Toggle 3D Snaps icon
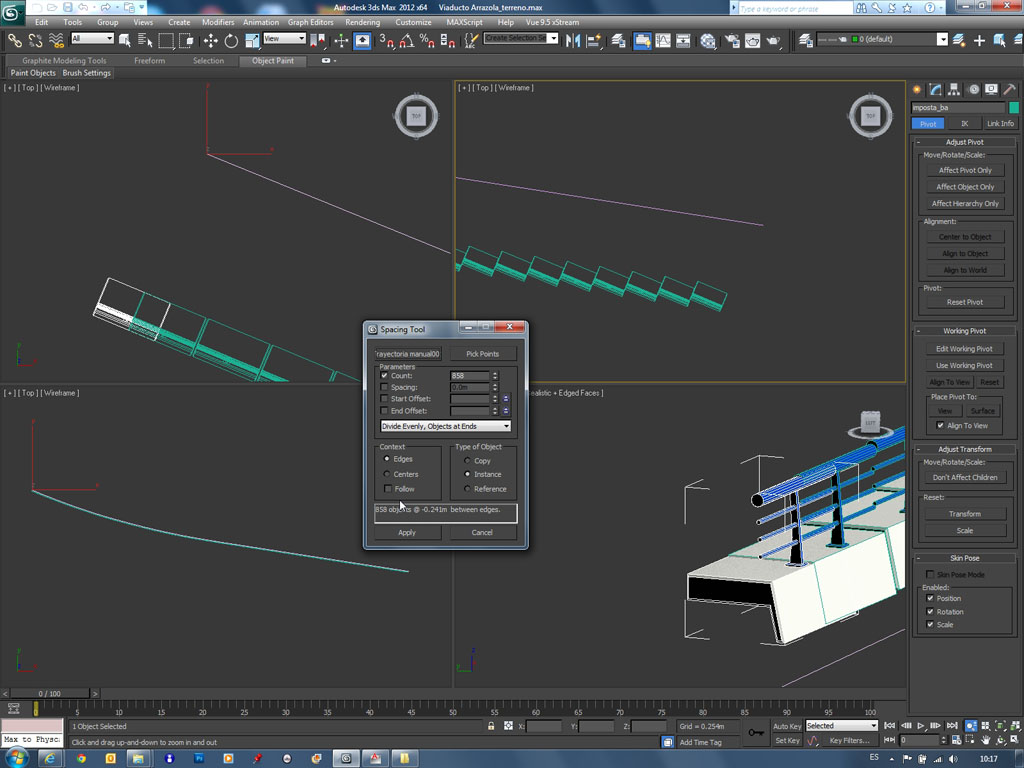This screenshot has width=1024, height=768. [387, 40]
